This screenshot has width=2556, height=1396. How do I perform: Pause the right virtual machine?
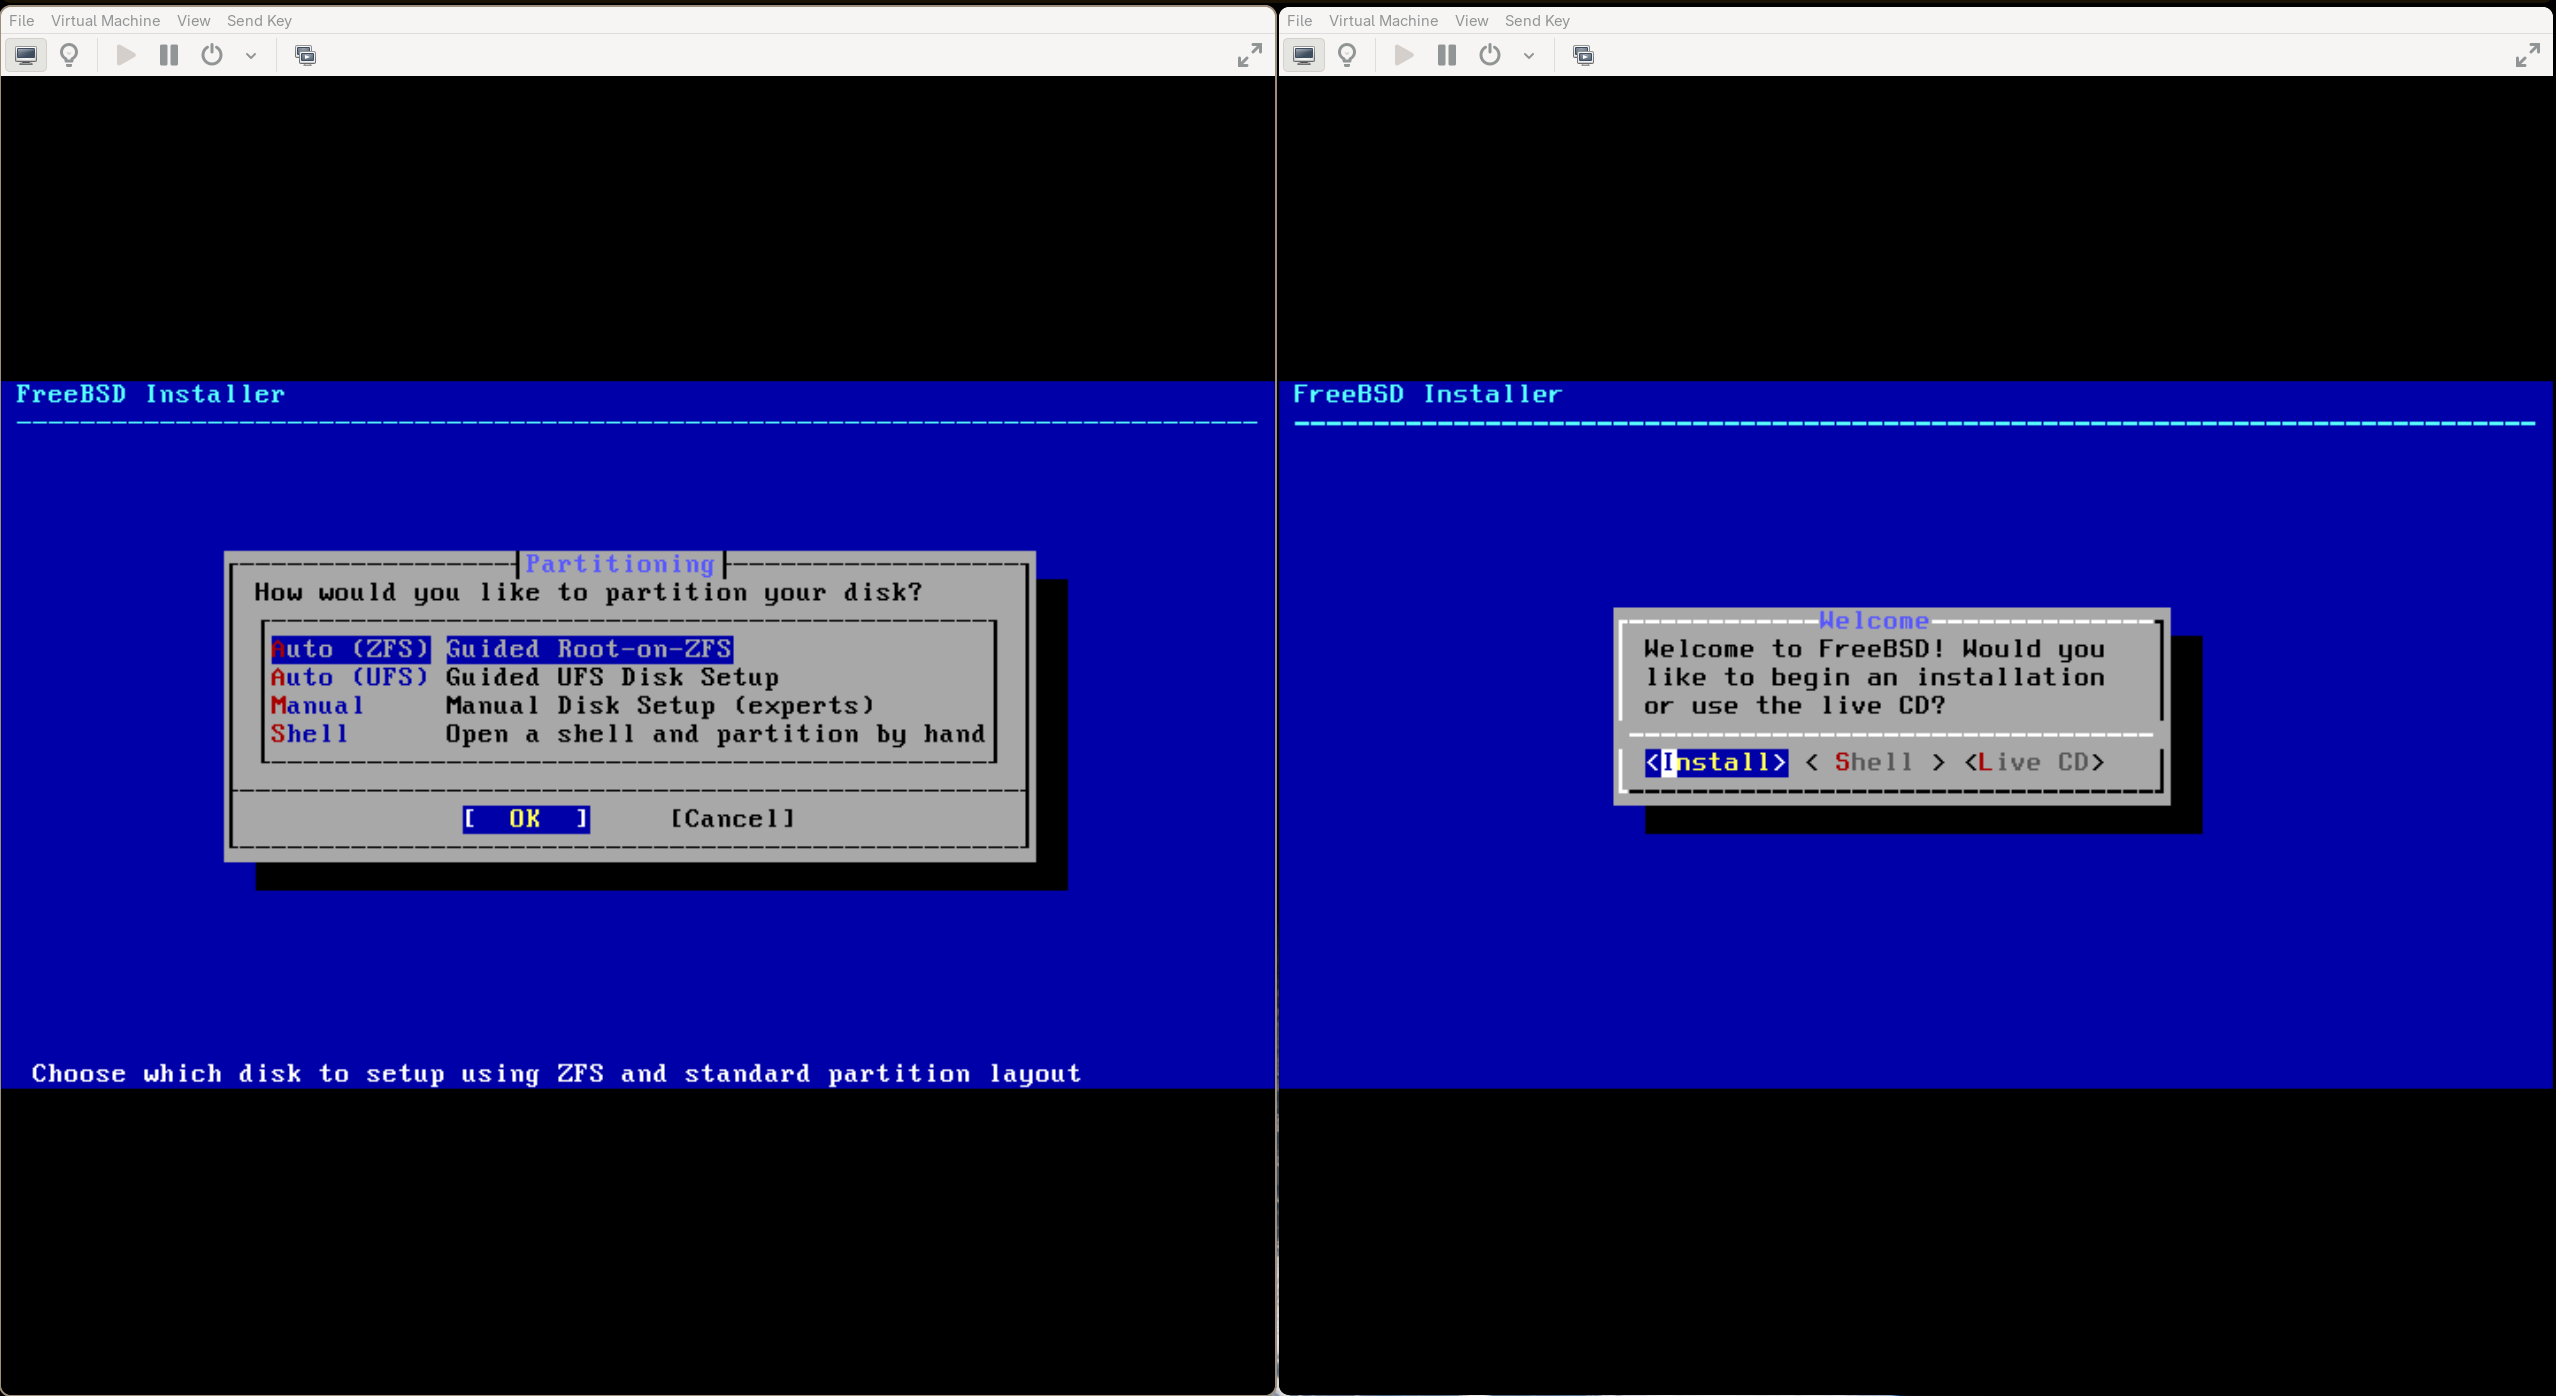[x=1447, y=55]
